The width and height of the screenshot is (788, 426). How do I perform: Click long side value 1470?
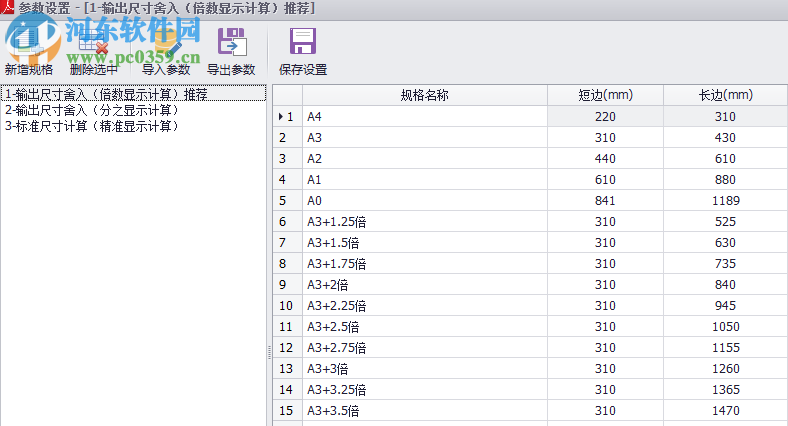pos(726,410)
